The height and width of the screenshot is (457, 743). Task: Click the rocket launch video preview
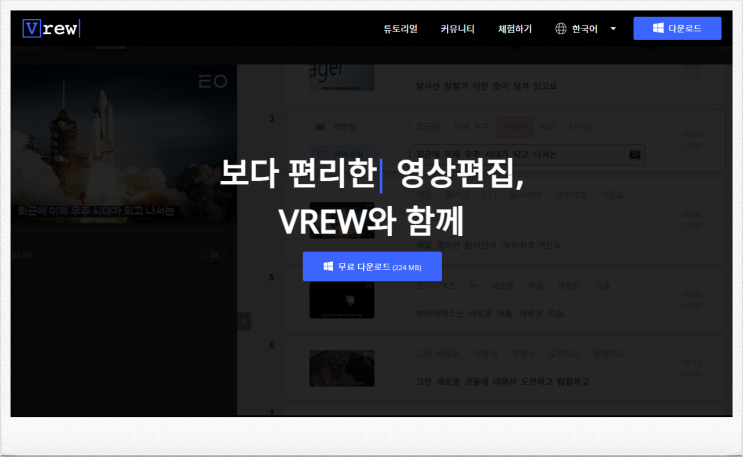pos(124,144)
